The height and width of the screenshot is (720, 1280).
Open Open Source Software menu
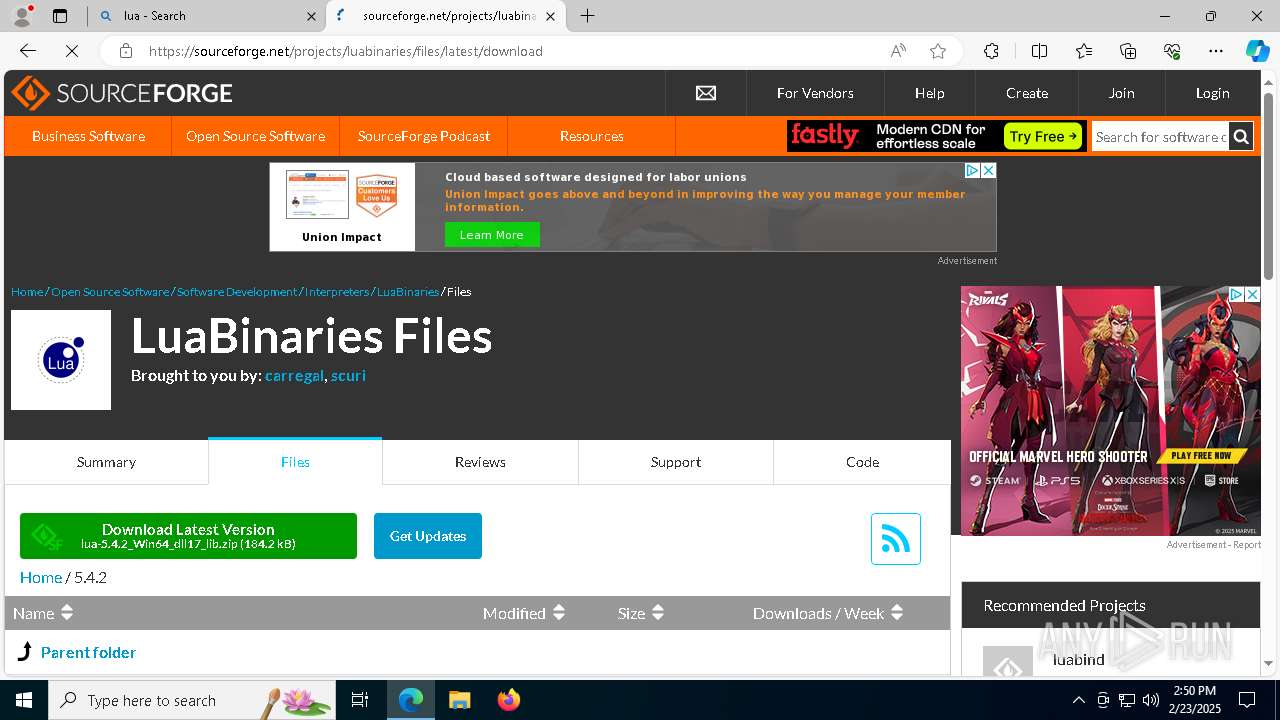point(255,136)
